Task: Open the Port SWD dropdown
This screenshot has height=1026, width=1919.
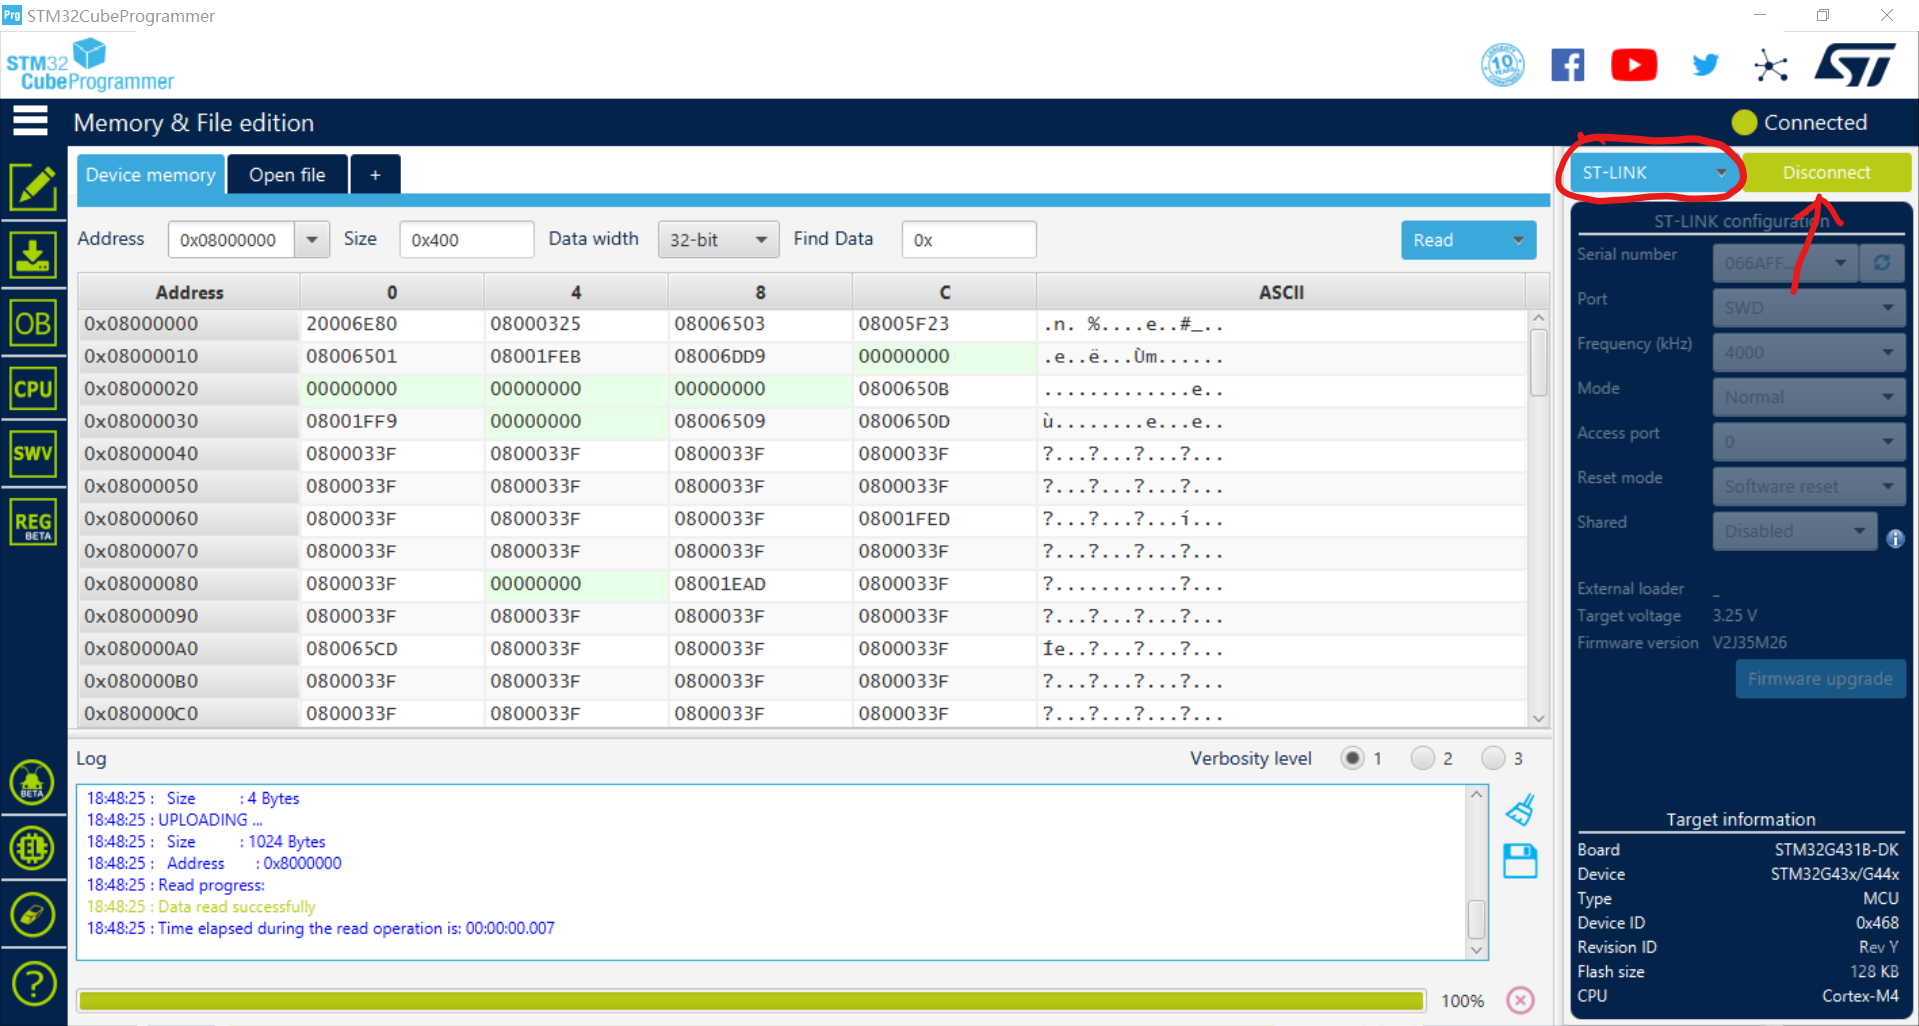Action: [x=1808, y=308]
